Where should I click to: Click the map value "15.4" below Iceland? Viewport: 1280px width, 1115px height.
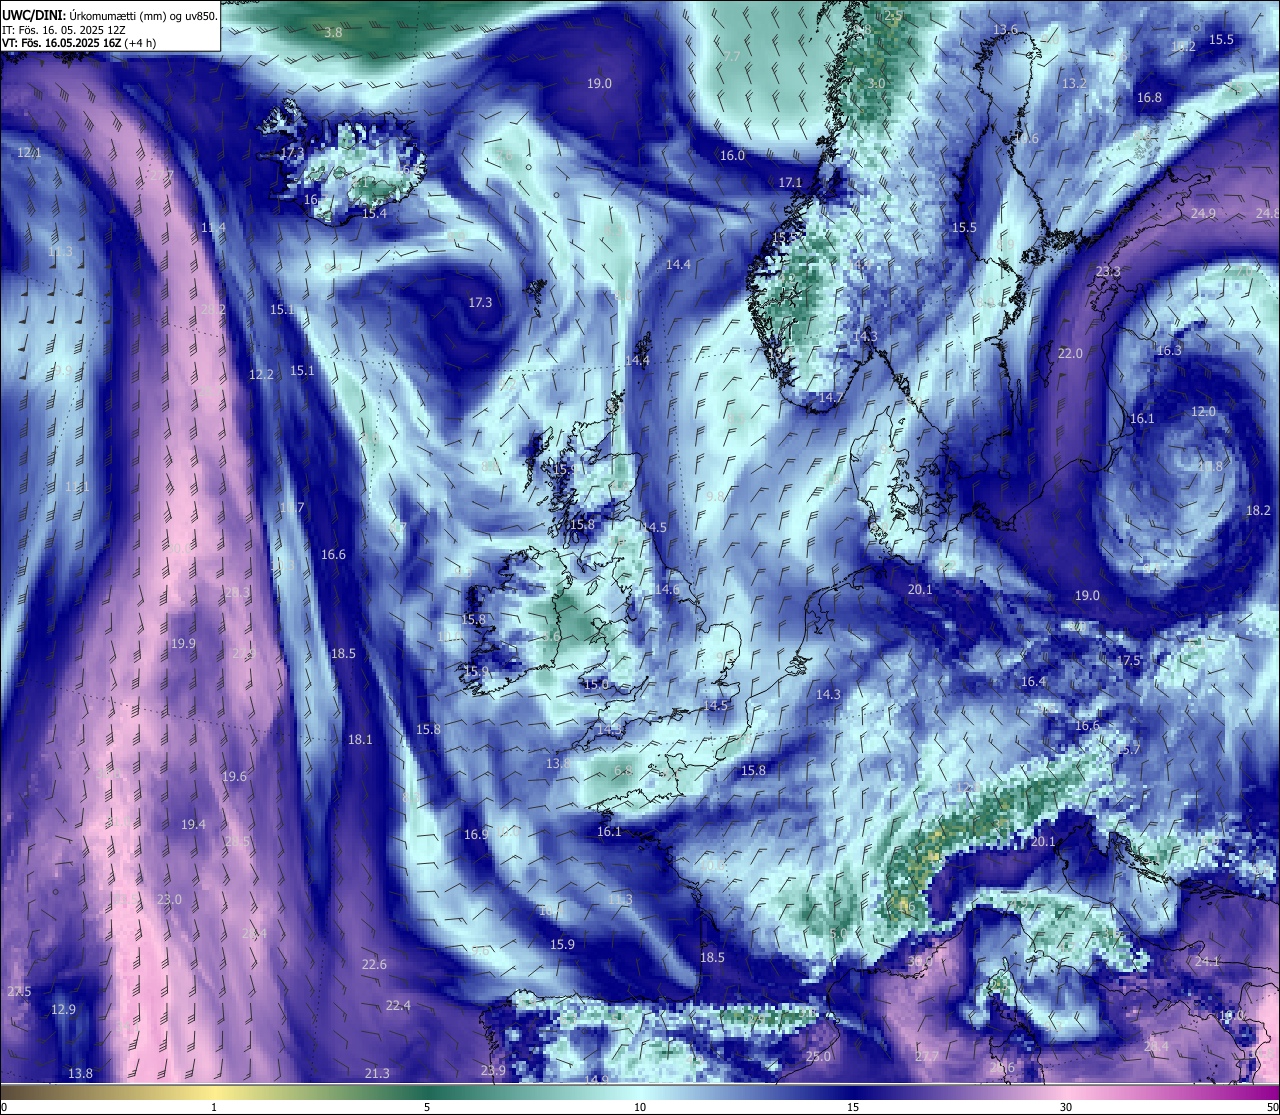[x=374, y=214]
